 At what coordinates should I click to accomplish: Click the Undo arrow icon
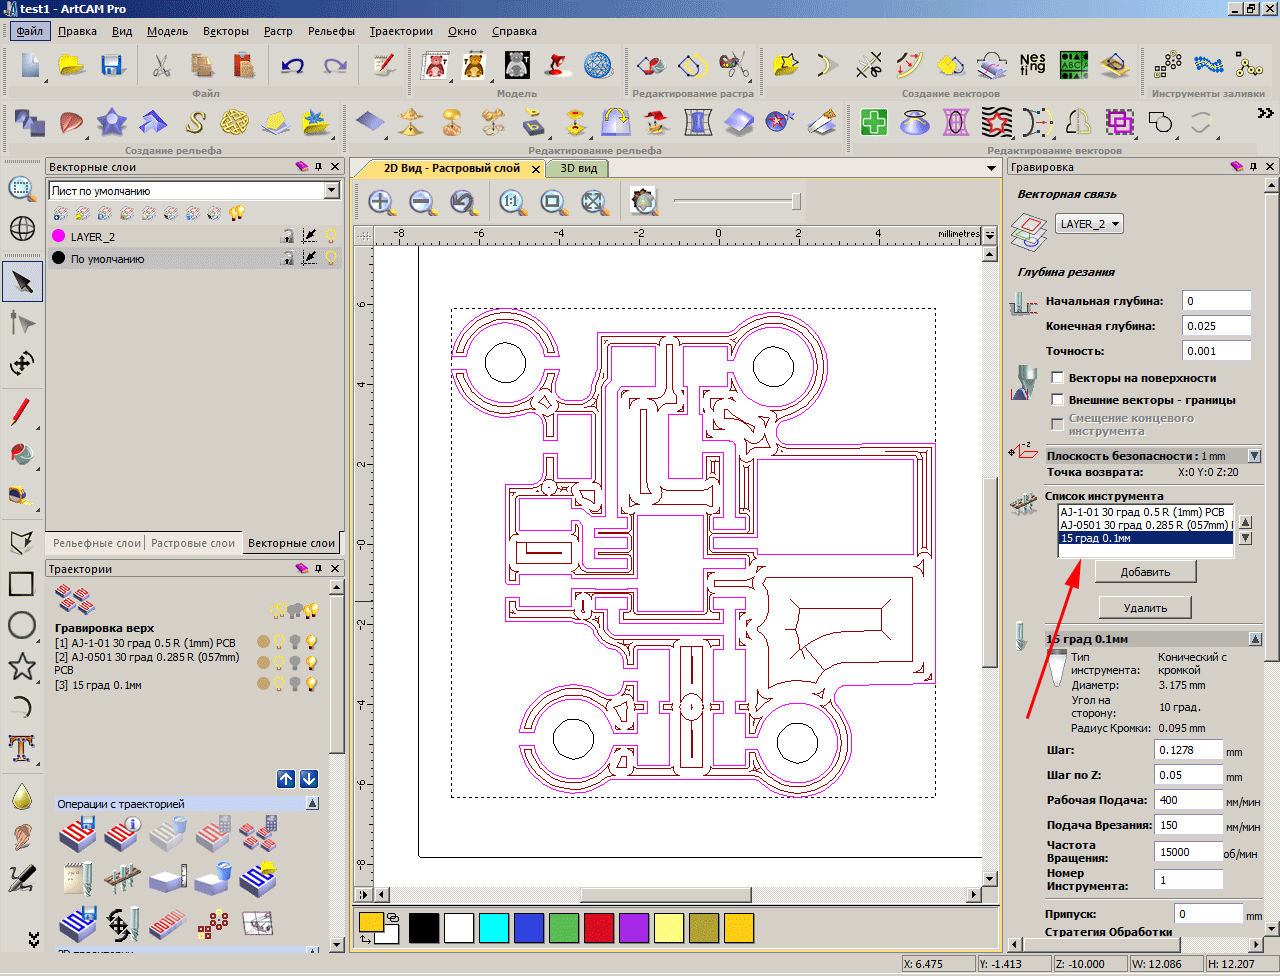pyautogui.click(x=292, y=66)
